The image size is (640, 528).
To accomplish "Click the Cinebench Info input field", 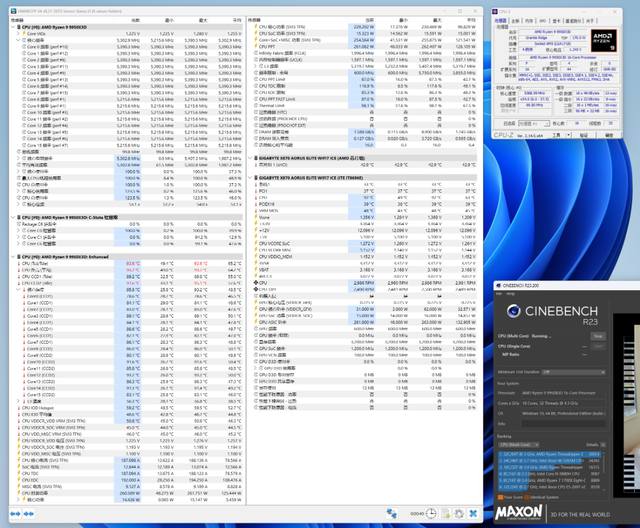I will [x=563, y=424].
